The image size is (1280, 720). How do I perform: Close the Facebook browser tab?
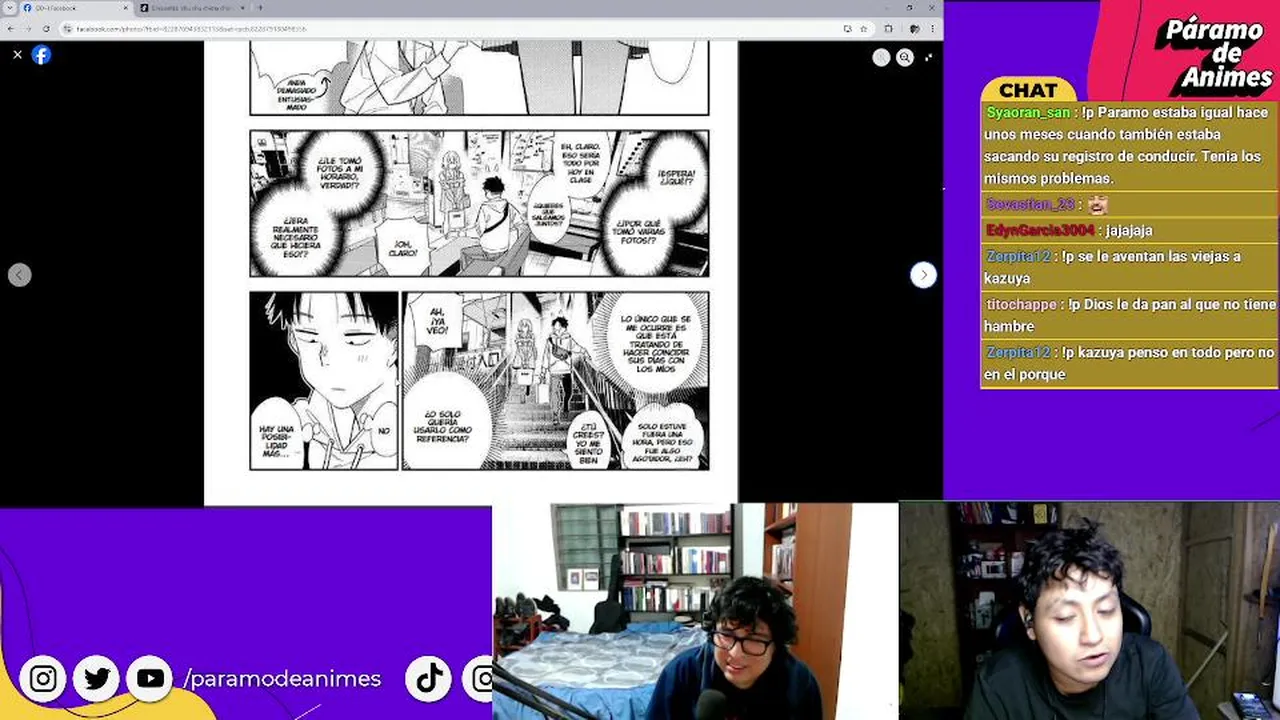tap(127, 8)
